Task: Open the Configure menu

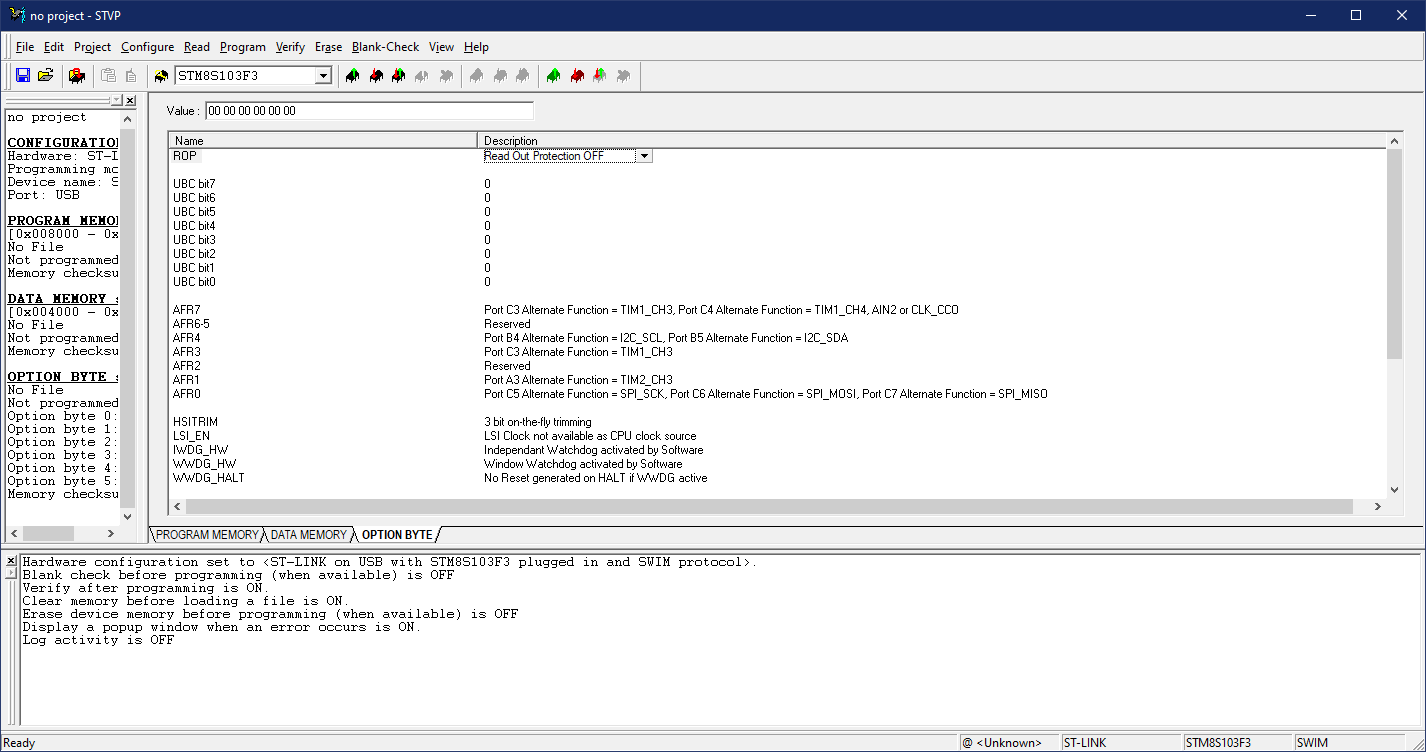Action: [x=148, y=47]
